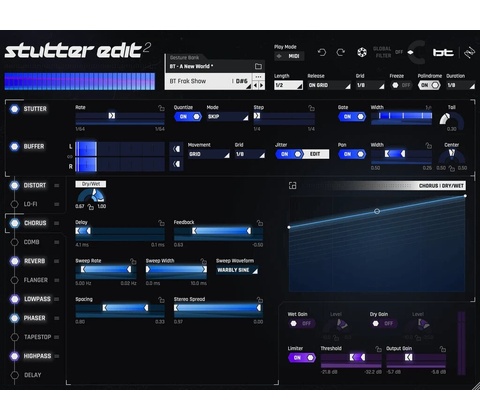Click the lock icon for Step

click(311, 108)
